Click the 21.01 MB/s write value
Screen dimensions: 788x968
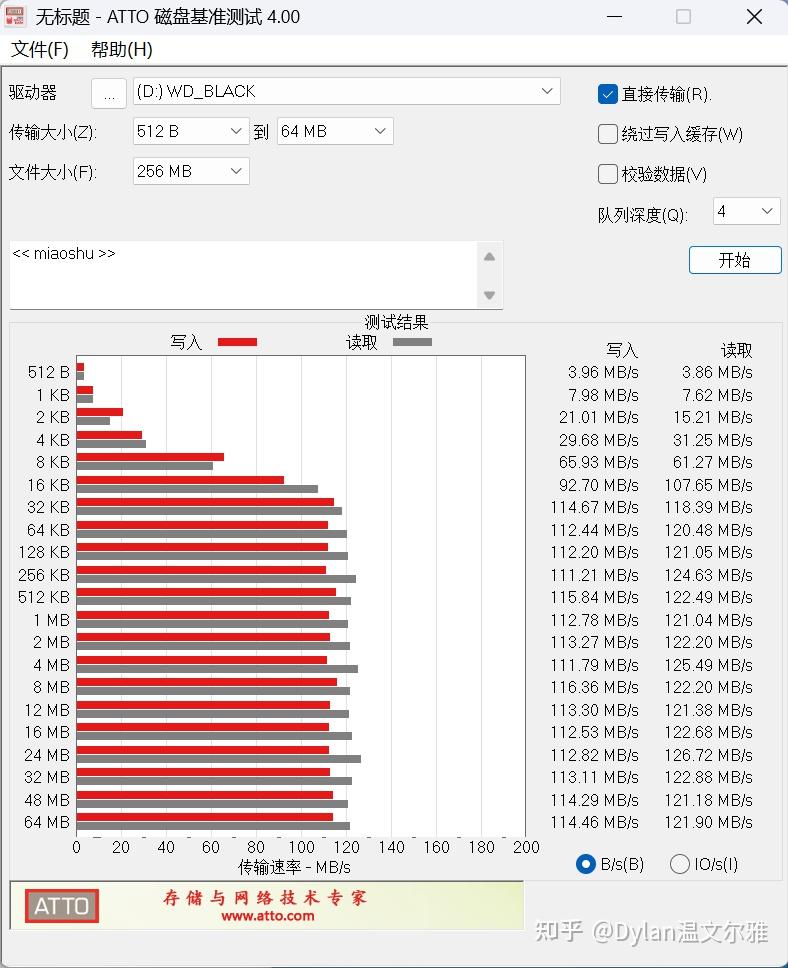point(598,417)
